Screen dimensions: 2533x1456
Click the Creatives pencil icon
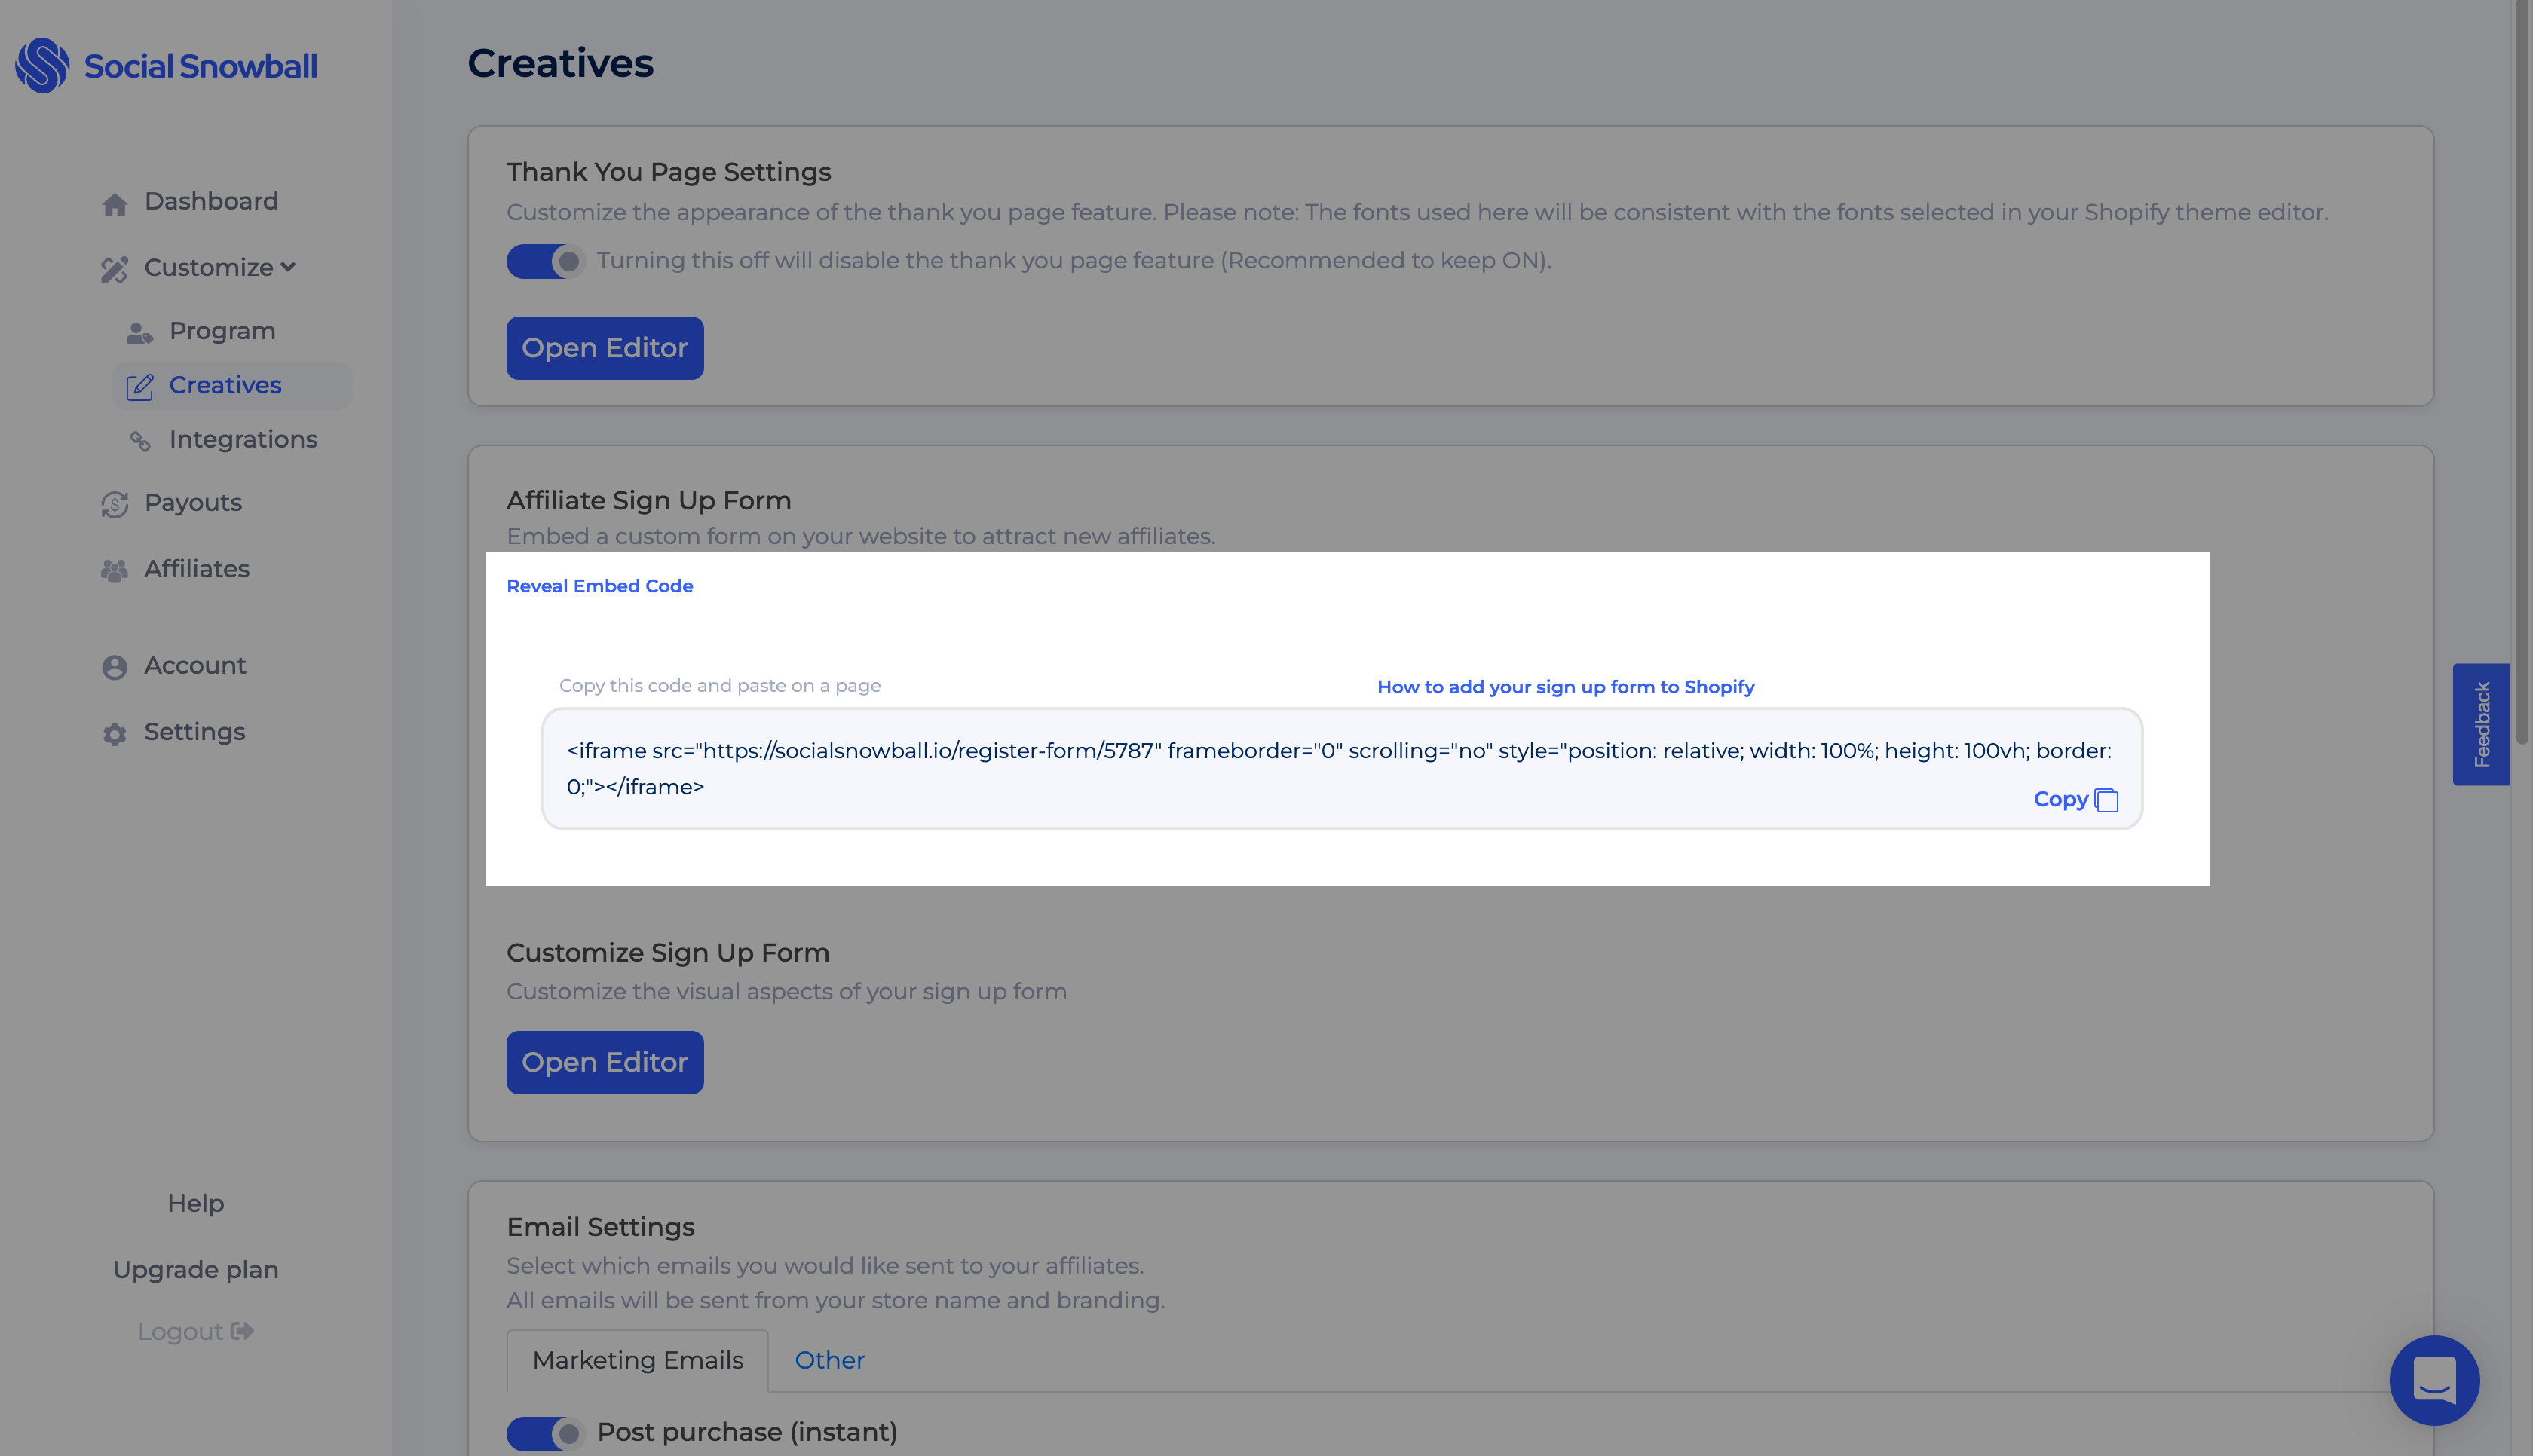pos(140,387)
